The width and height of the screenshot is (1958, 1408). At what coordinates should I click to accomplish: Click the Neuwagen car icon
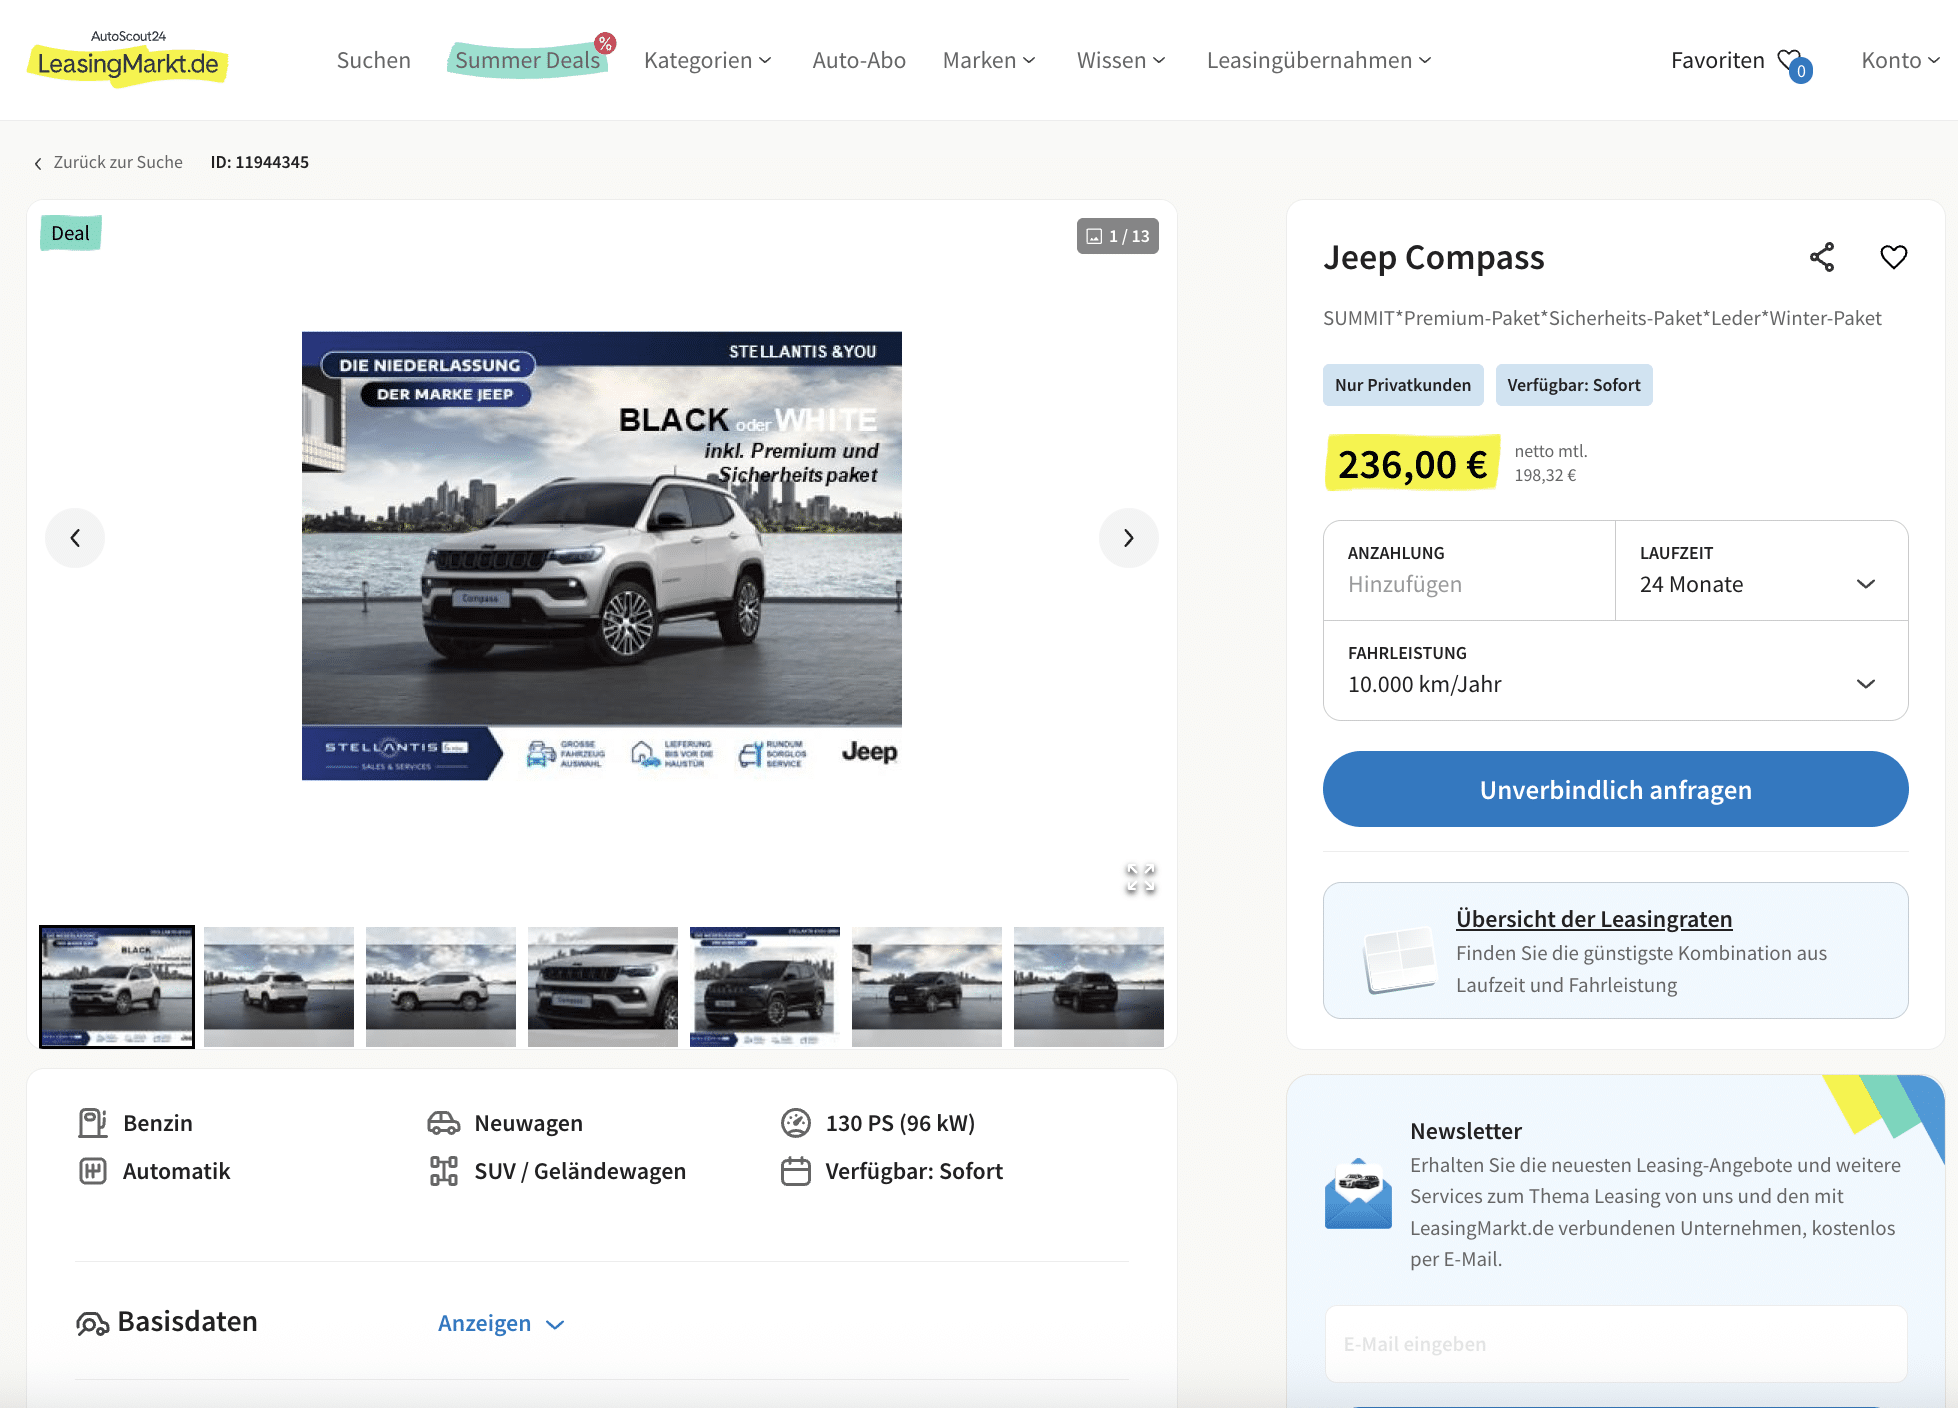pos(444,1123)
